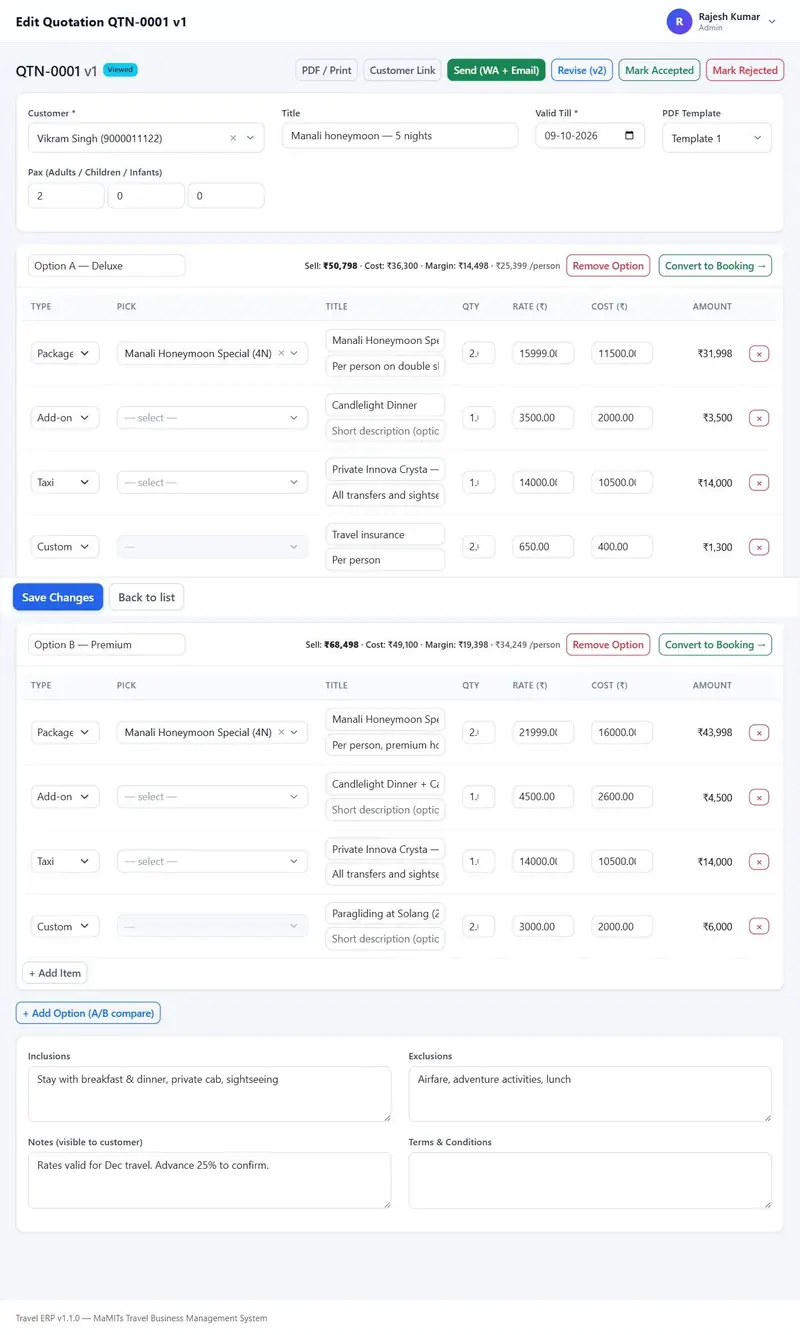Screen dimensions: 800x1335
Task: Click the Viewed status badge
Action: tap(120, 70)
